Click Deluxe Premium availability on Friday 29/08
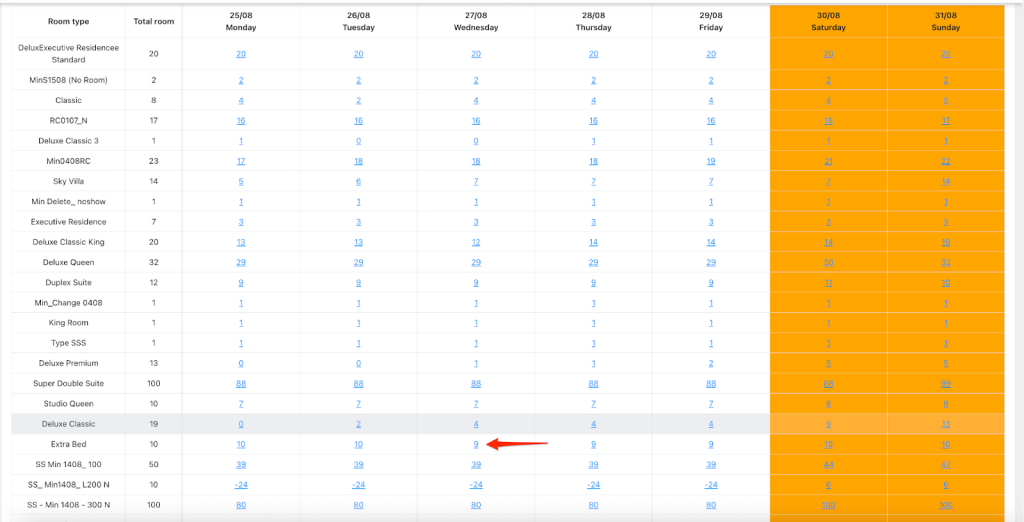Viewport: 1024px width, 522px height. tap(711, 363)
